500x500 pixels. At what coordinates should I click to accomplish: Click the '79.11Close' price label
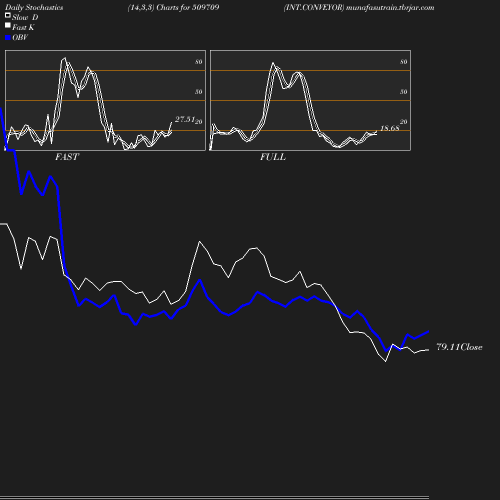coord(459,347)
